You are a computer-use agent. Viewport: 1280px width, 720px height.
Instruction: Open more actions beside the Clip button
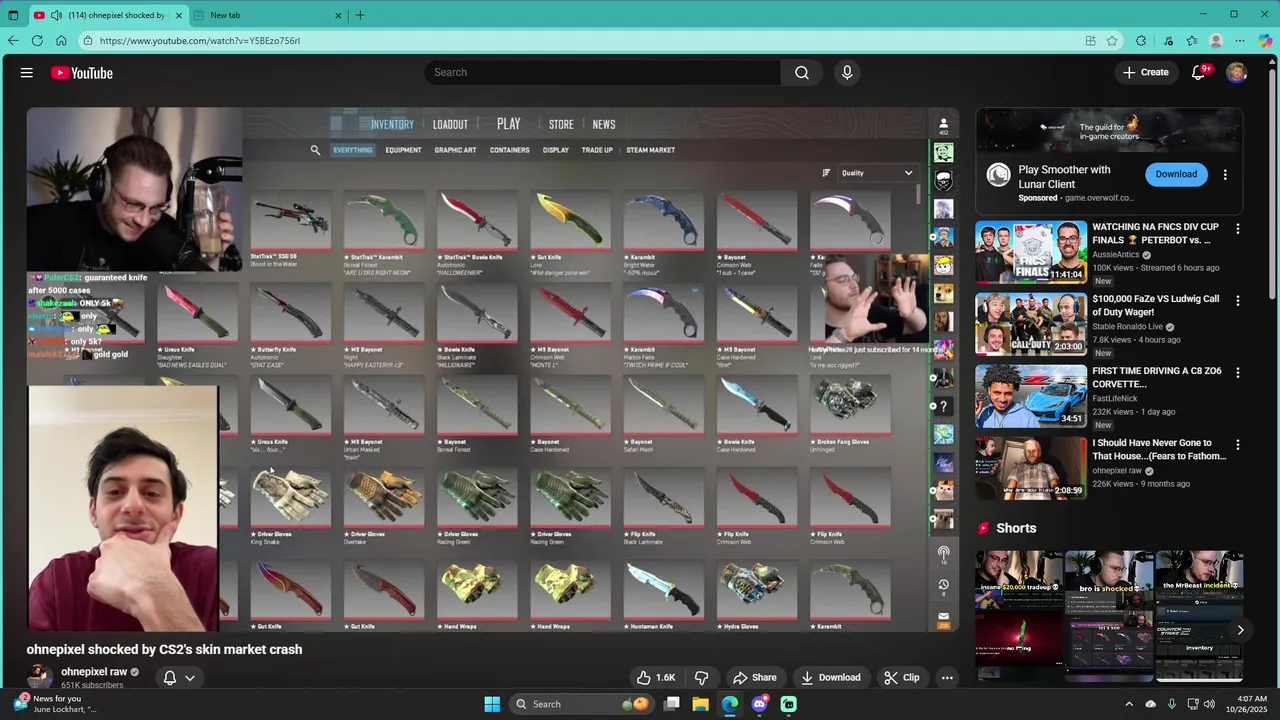(x=947, y=677)
